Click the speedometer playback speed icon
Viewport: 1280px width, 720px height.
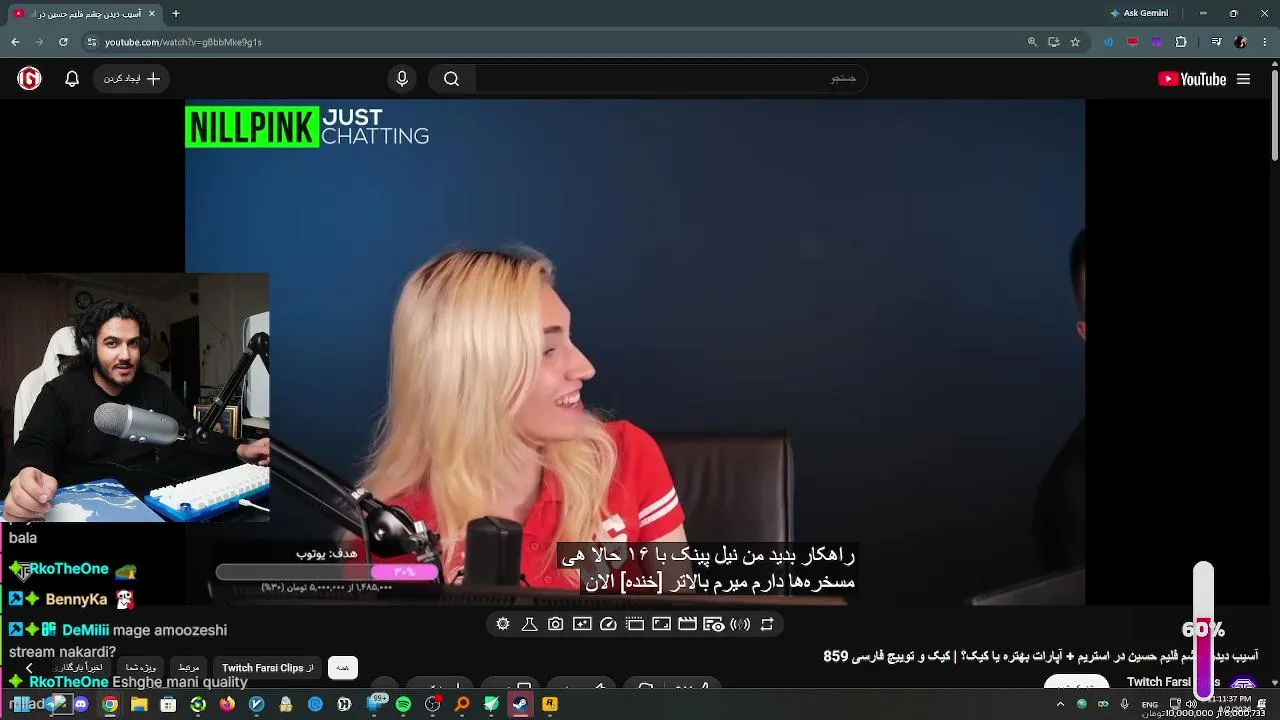click(608, 624)
